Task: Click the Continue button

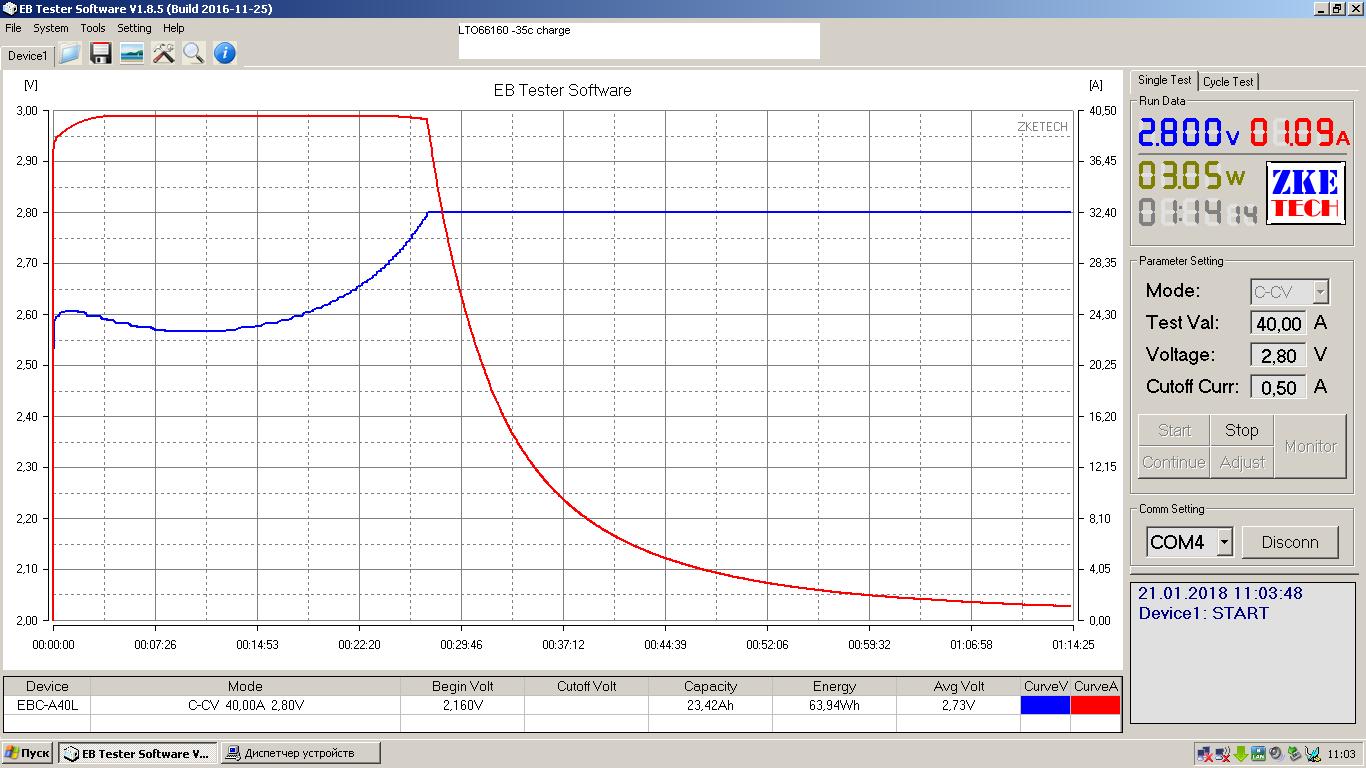Action: tap(1174, 462)
